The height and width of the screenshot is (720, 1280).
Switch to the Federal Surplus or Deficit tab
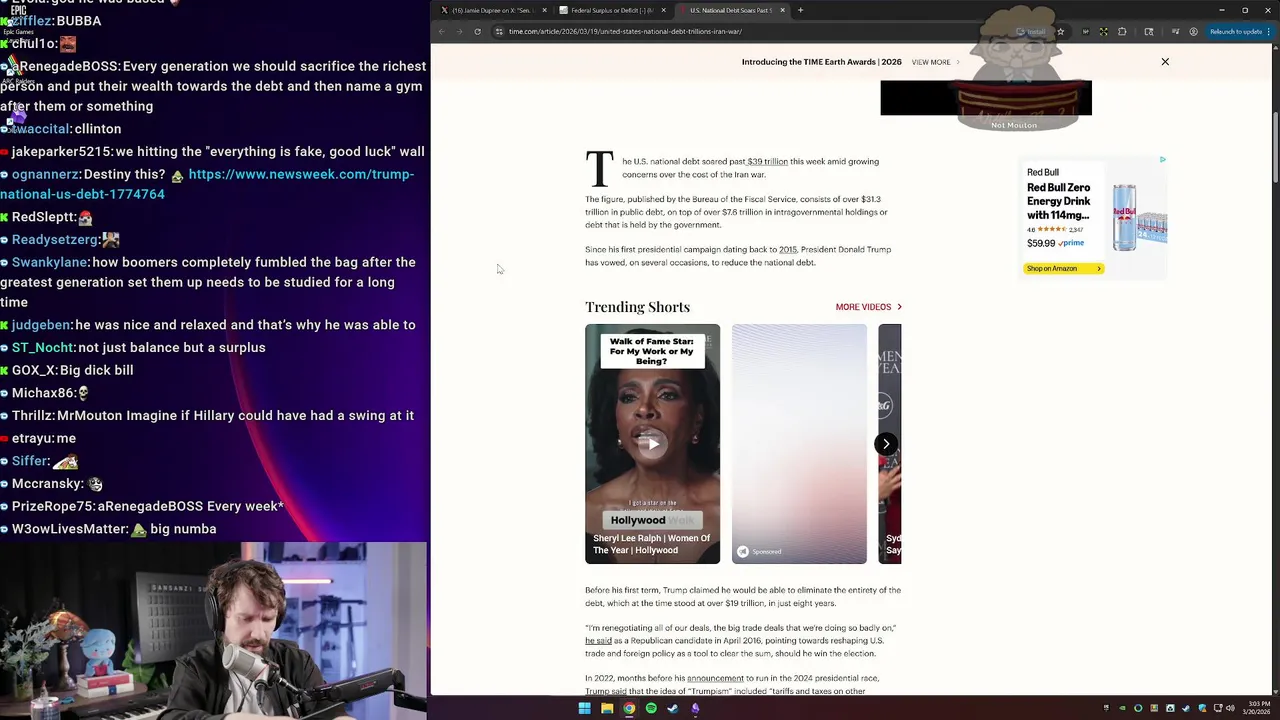pos(612,10)
